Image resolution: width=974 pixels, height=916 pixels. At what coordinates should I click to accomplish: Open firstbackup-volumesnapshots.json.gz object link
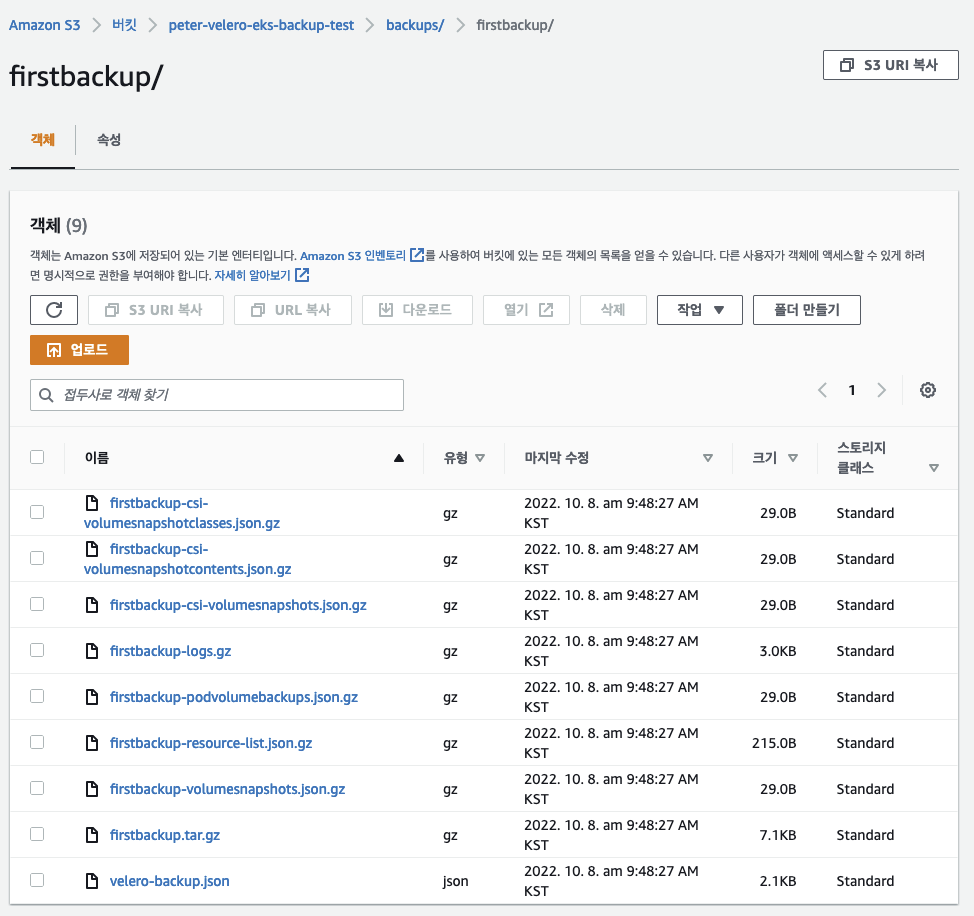pos(227,789)
